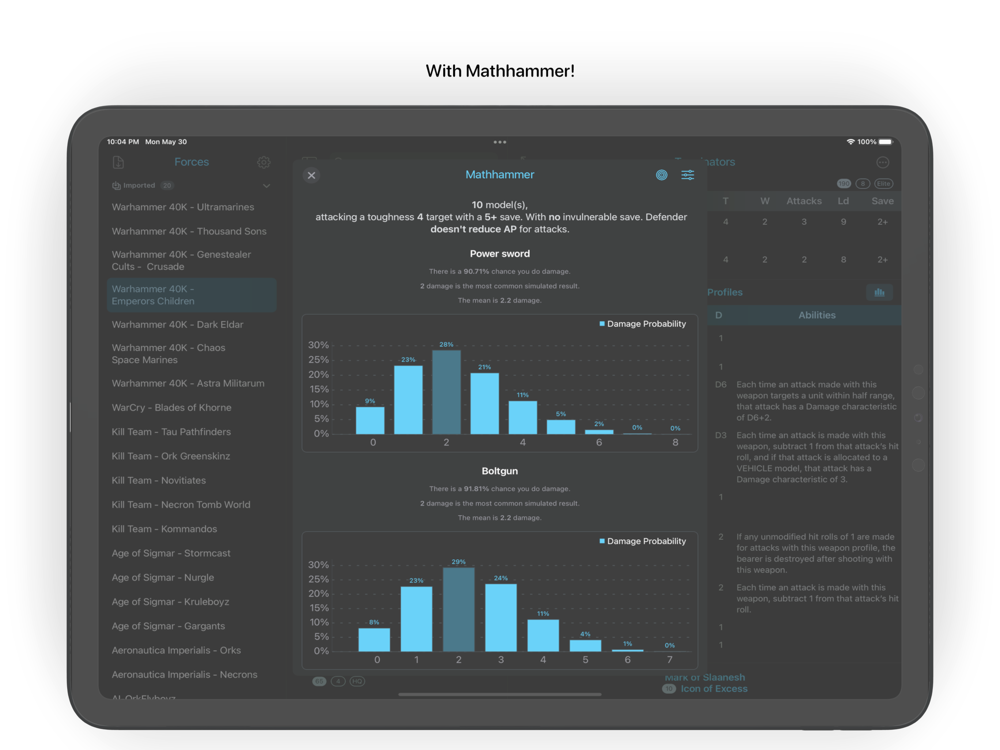Tap the Profiles section label
The width and height of the screenshot is (1000, 750).
coord(725,292)
